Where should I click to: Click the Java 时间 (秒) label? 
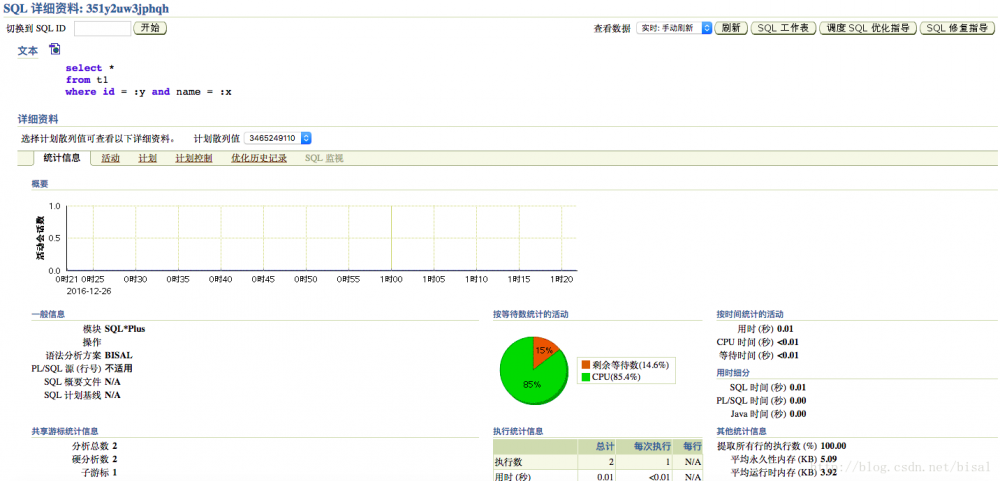tap(759, 414)
